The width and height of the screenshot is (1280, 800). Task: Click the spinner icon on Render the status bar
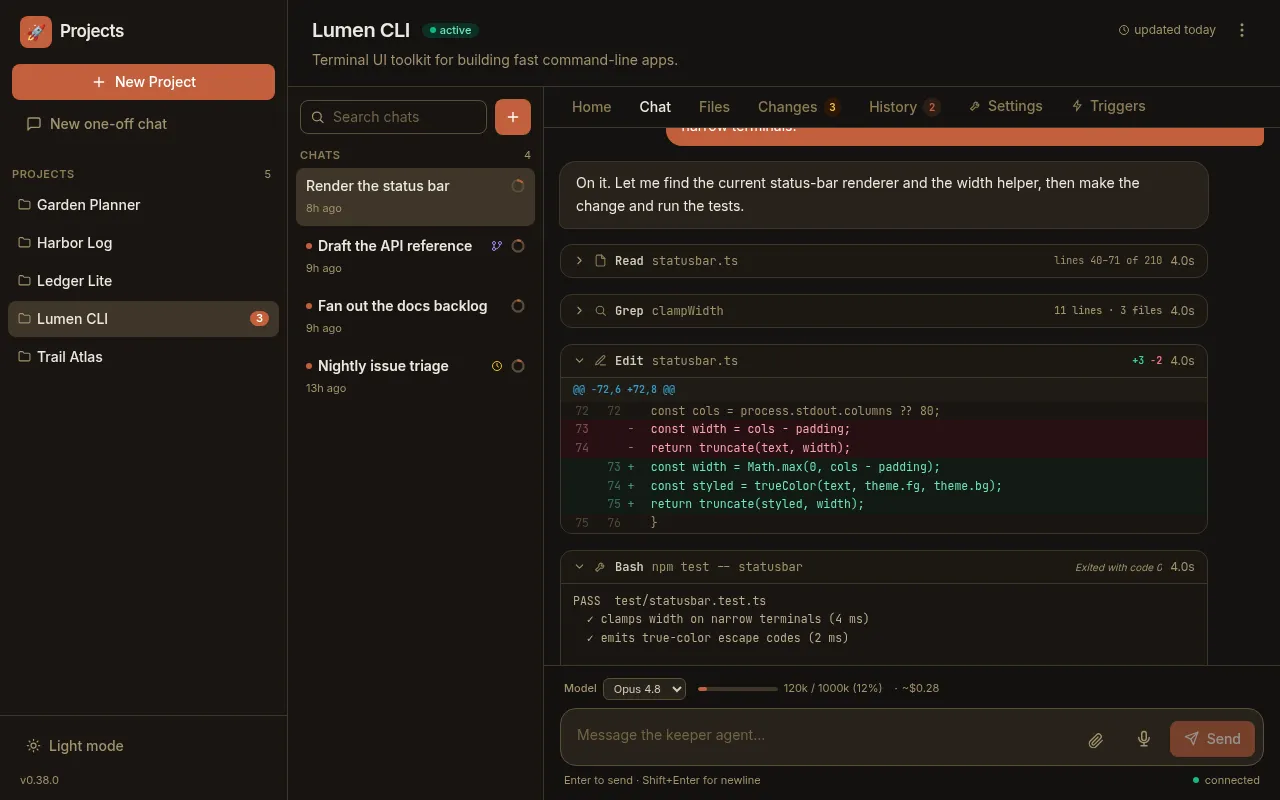click(518, 186)
